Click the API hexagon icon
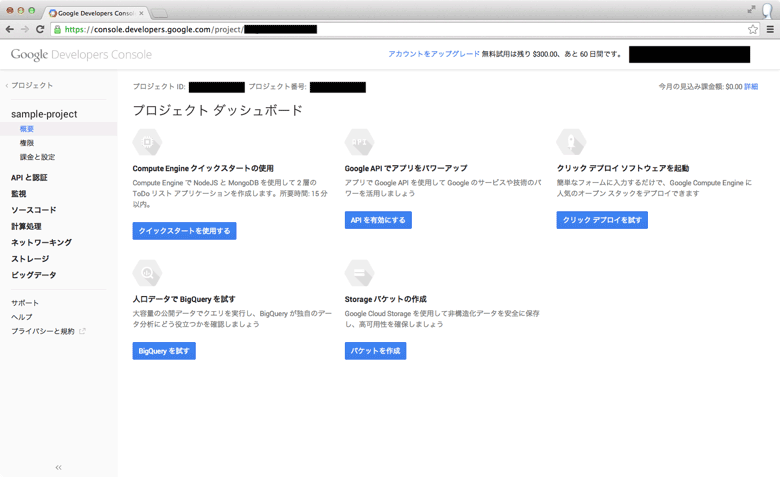780x477 pixels. tap(359, 142)
